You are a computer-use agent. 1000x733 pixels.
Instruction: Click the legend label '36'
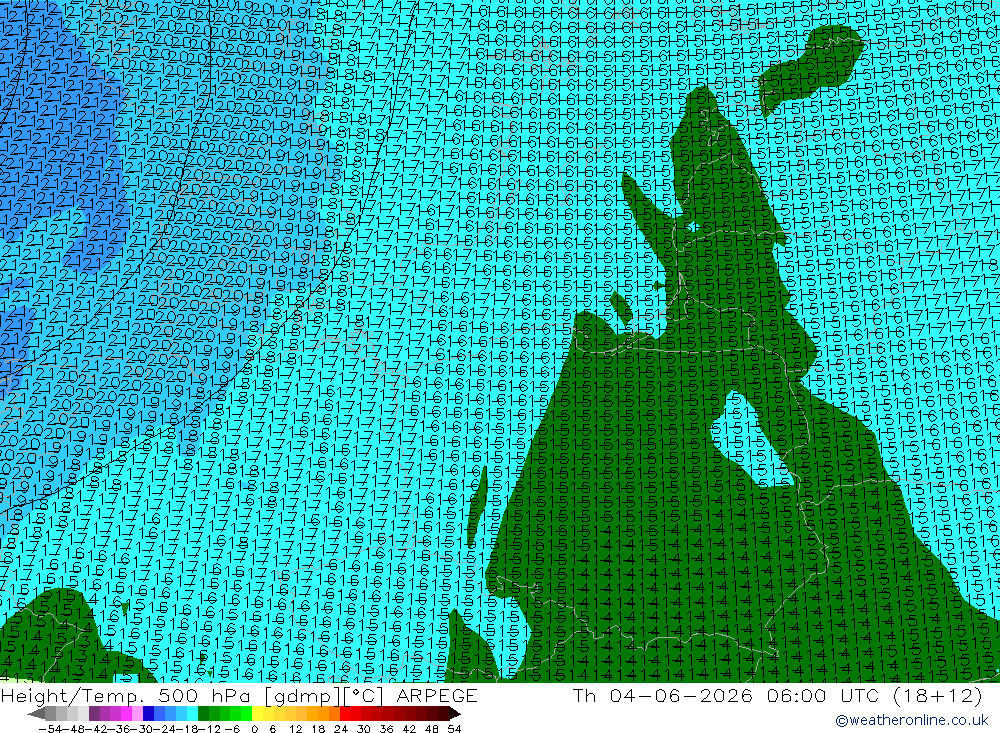(386, 729)
